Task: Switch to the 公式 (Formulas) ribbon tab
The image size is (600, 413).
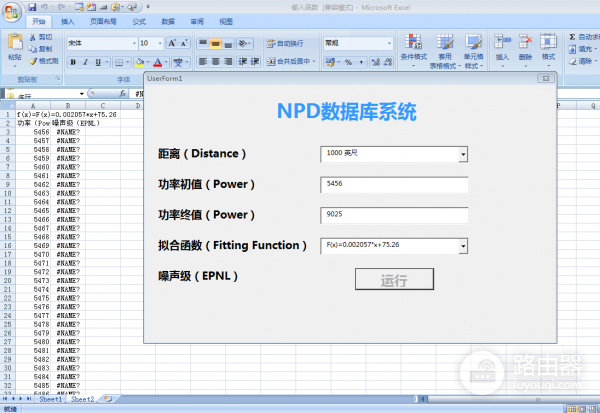Action: 139,21
